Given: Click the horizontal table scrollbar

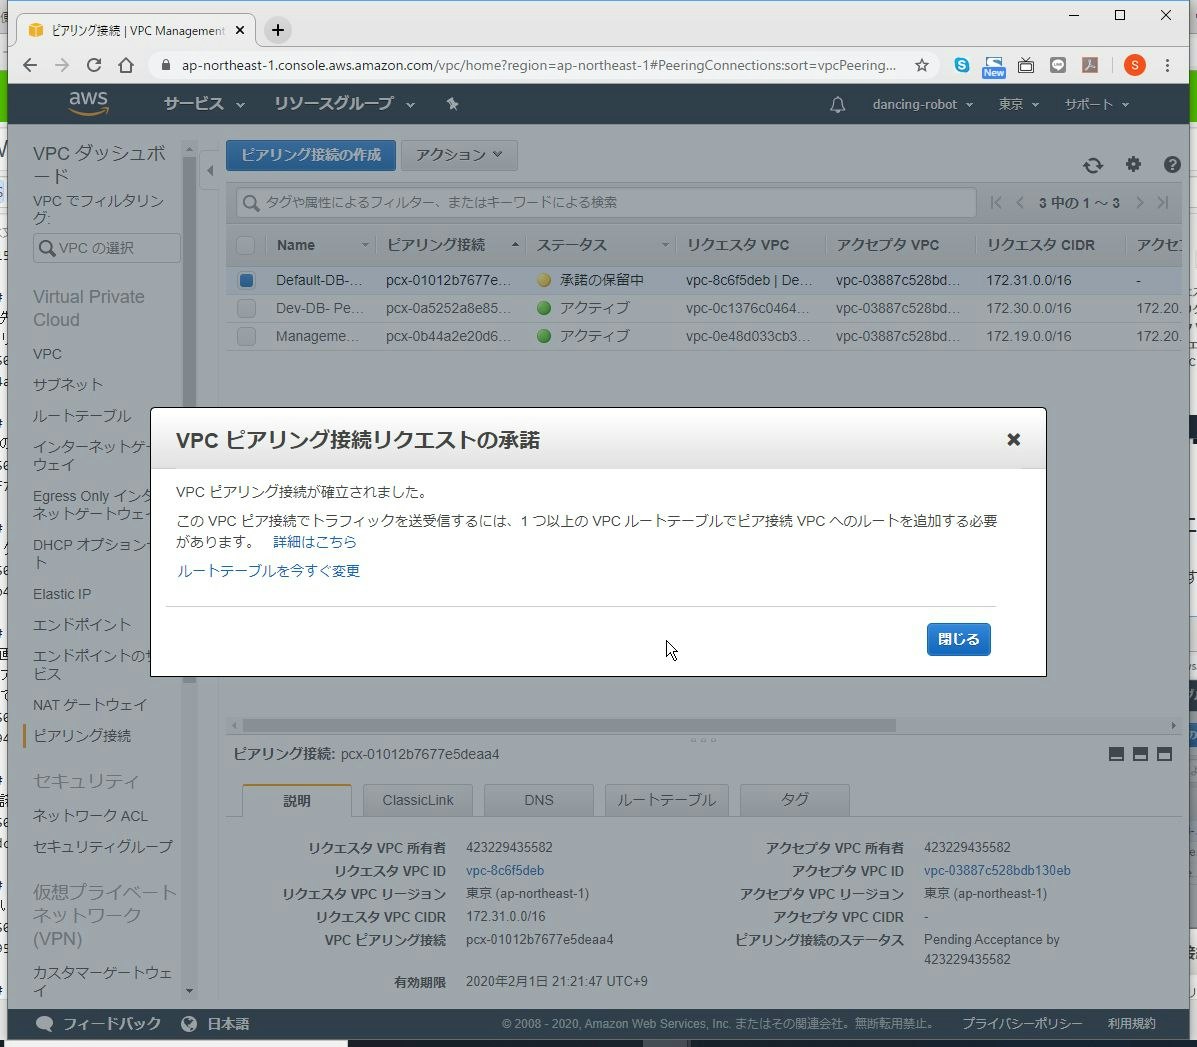Looking at the screenshot, I should point(569,725).
